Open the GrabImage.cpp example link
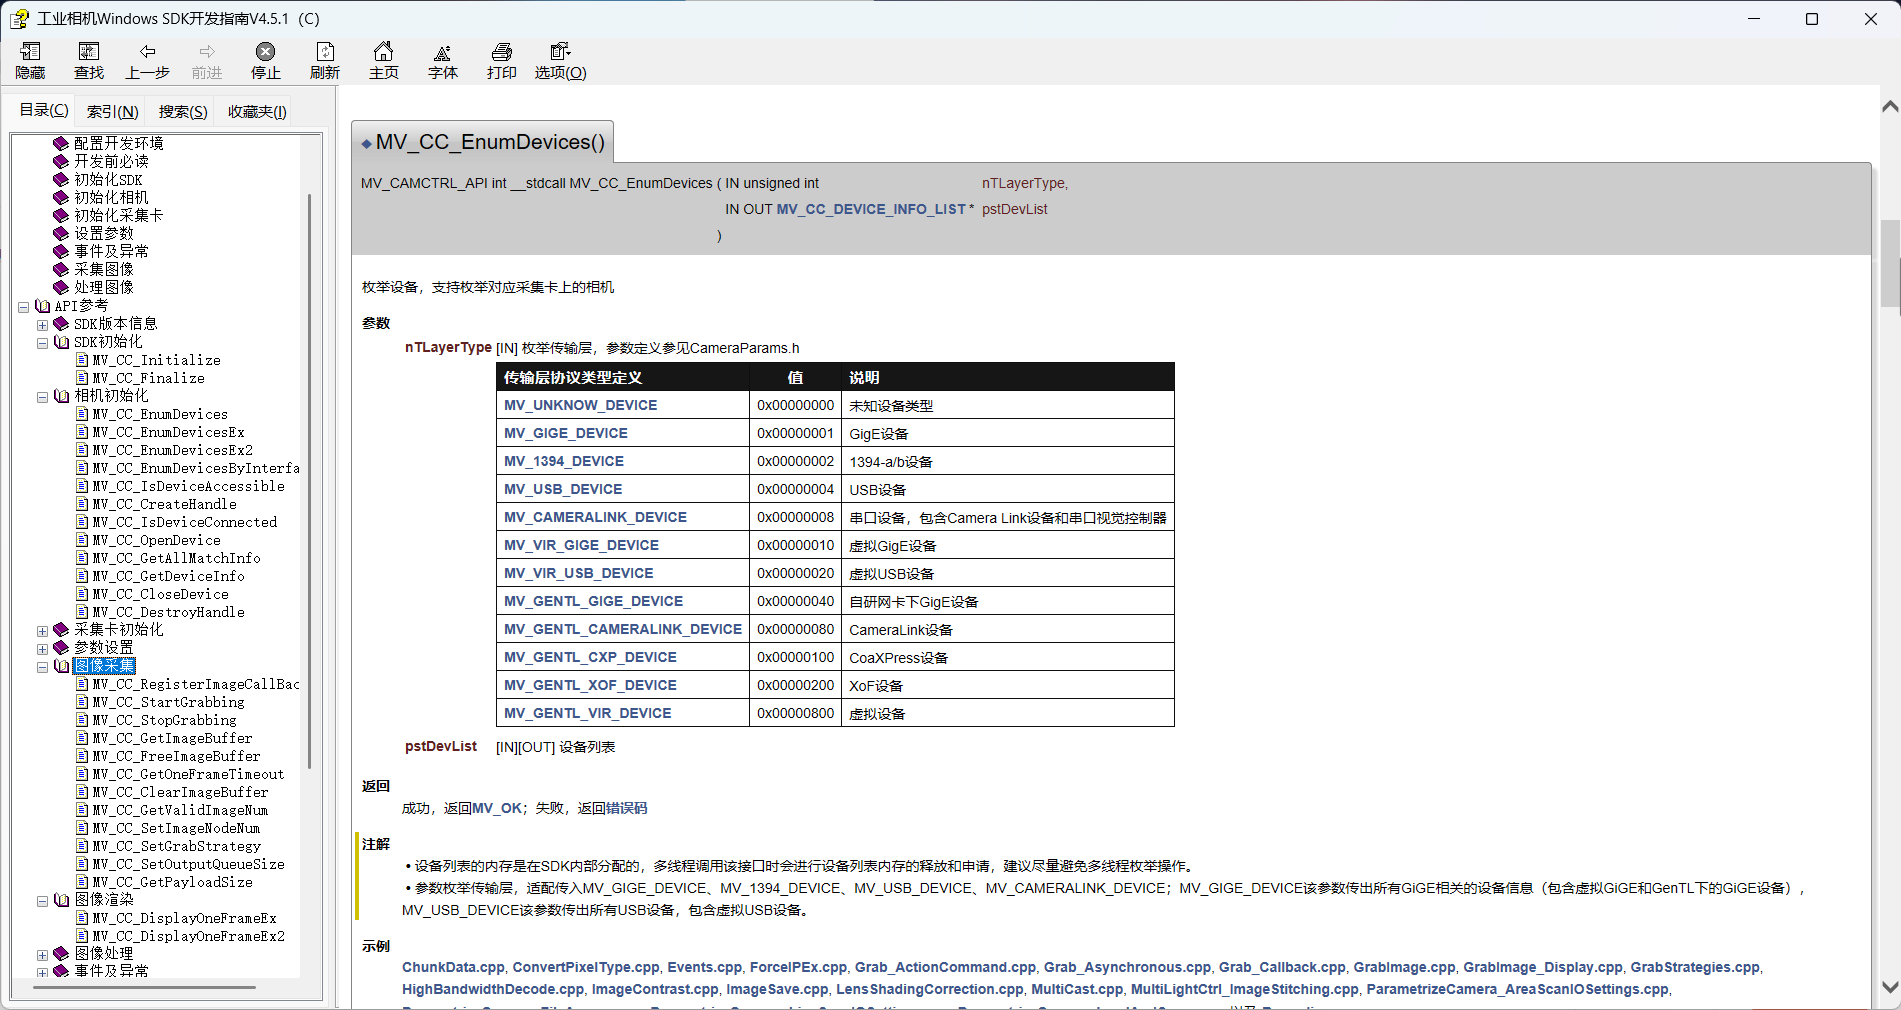Image resolution: width=1901 pixels, height=1010 pixels. (x=1404, y=967)
